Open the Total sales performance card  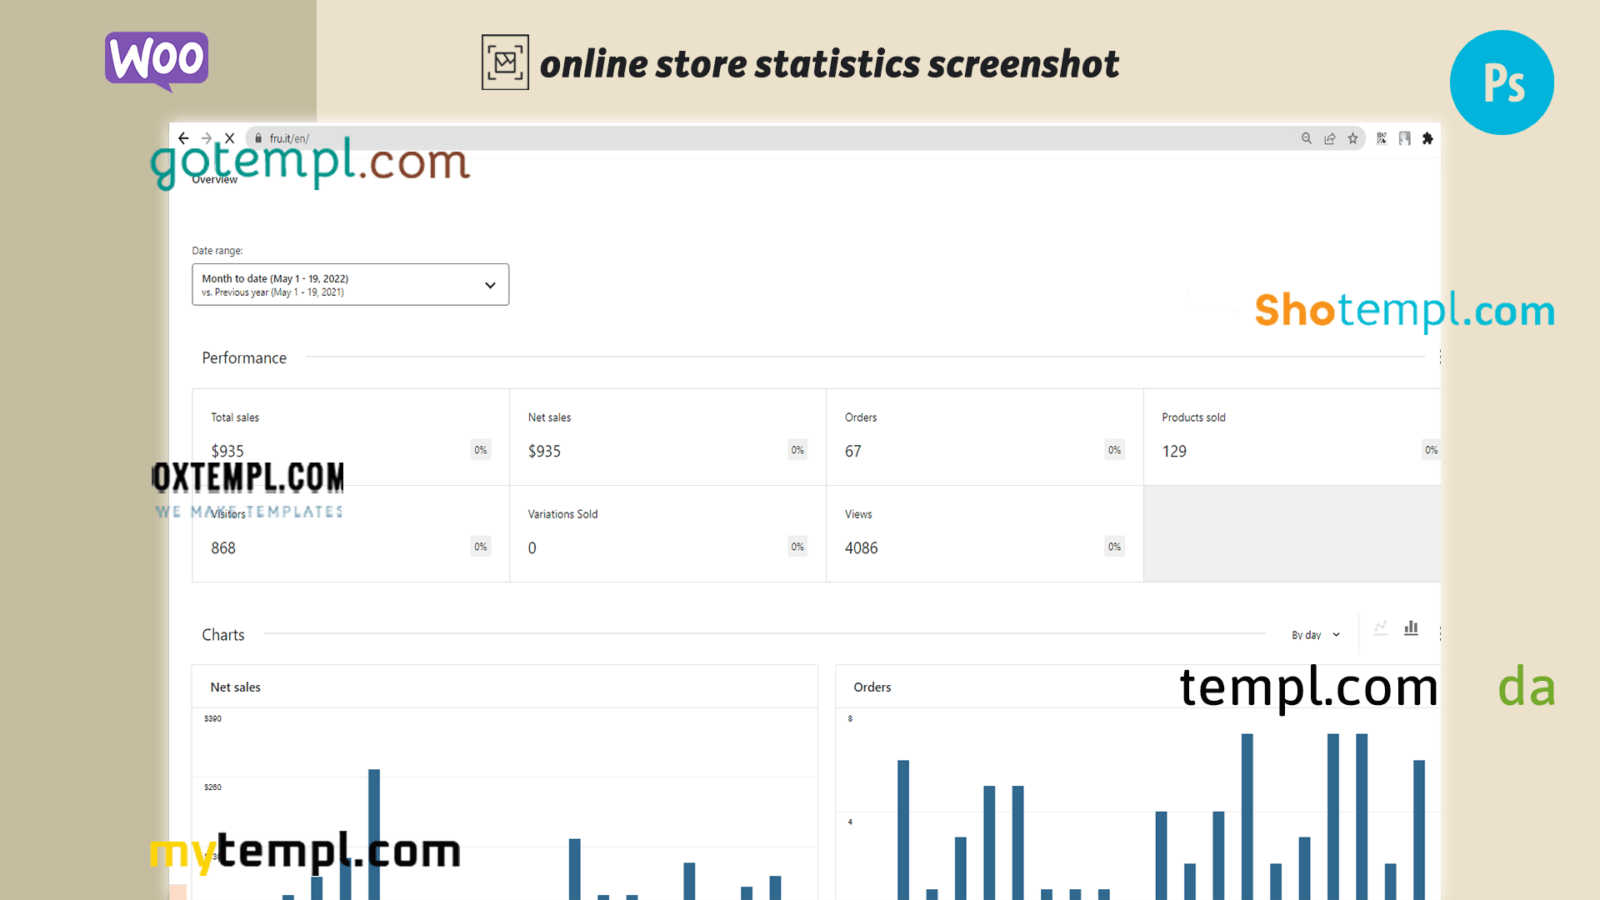(x=350, y=437)
